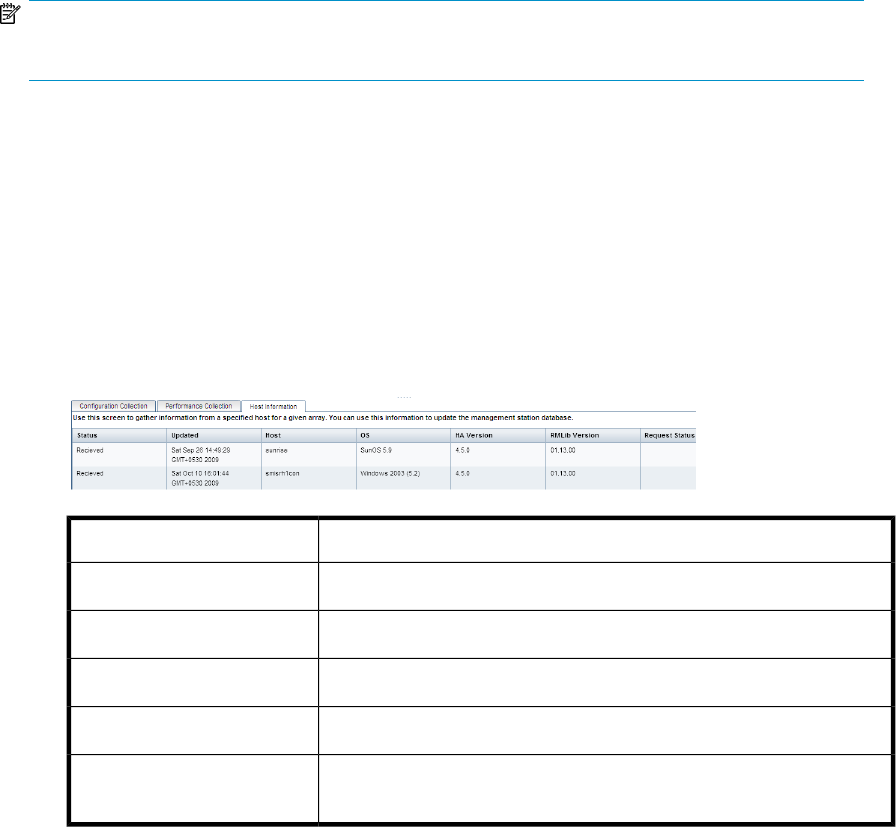
Task: Click the RA Version column header
Action: point(475,436)
